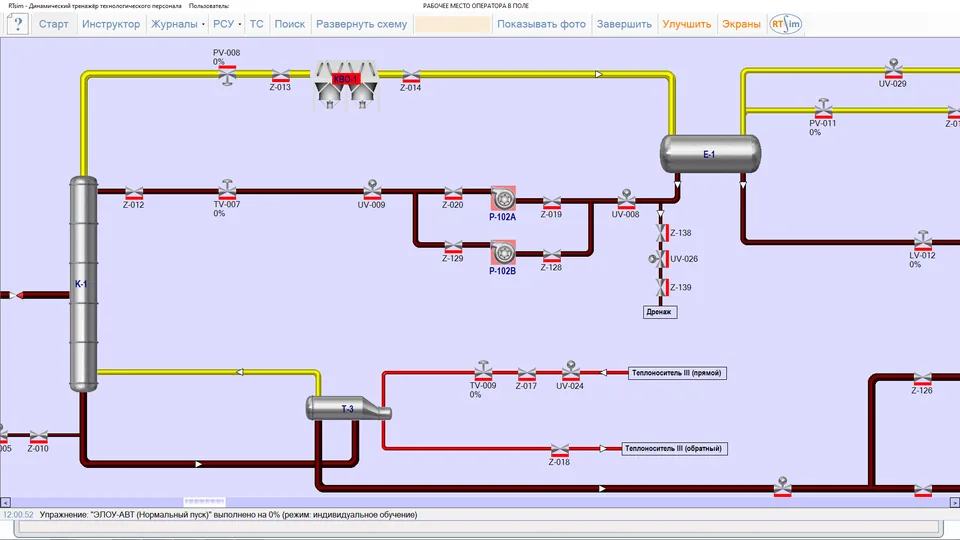Click Теплоноситель III (обратный) label
This screenshot has width=960, height=540.
click(x=674, y=448)
